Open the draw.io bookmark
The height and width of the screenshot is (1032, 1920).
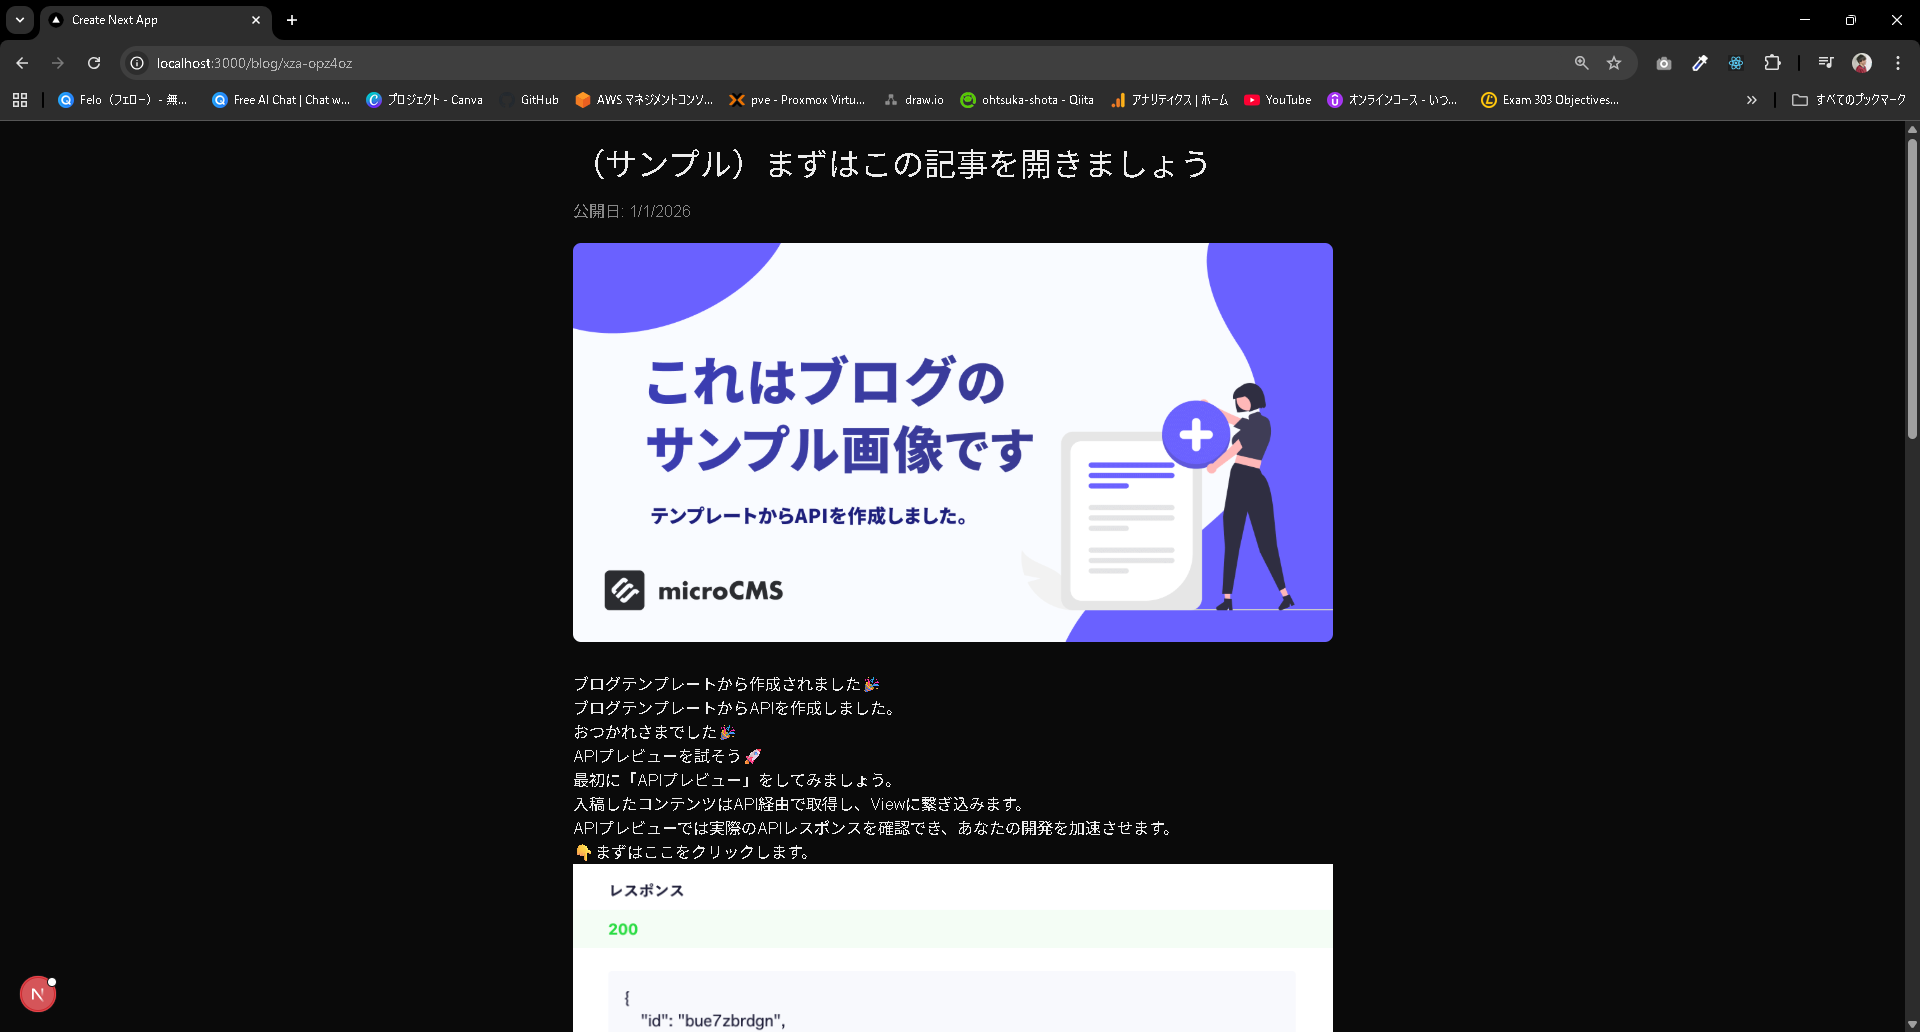coord(914,100)
